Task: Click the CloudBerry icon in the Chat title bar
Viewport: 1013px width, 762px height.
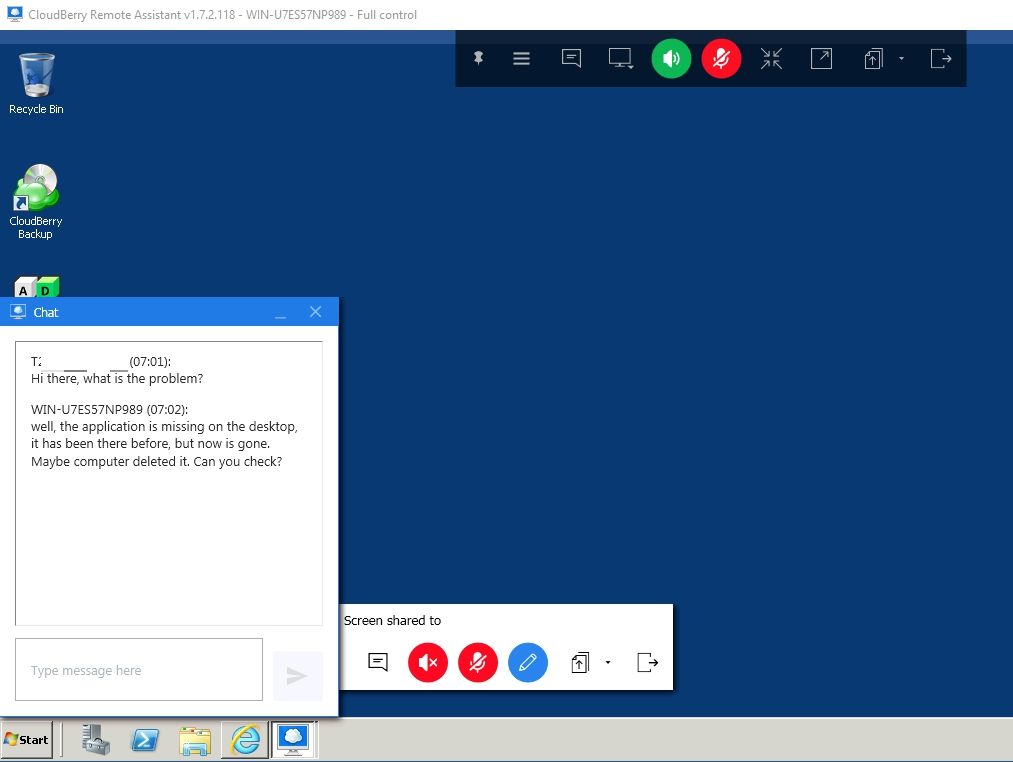Action: [18, 312]
